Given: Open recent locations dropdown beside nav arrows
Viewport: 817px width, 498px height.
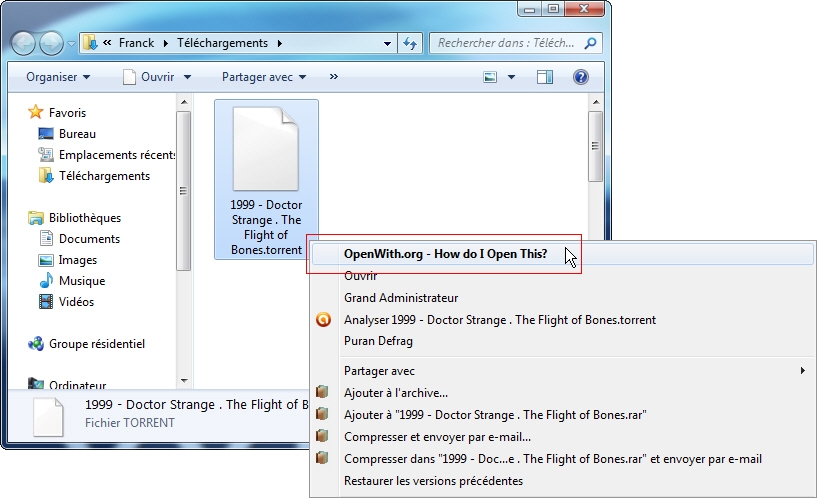Looking at the screenshot, I should click(71, 44).
